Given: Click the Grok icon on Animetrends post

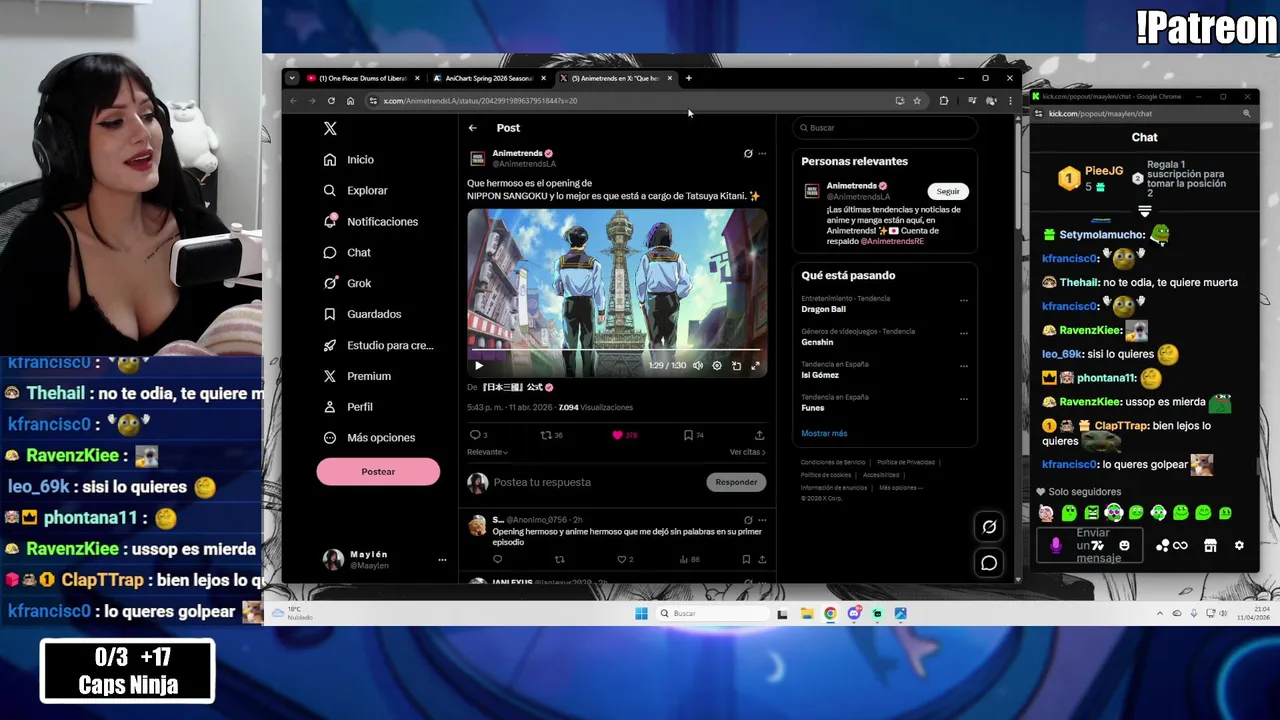Looking at the screenshot, I should (748, 154).
